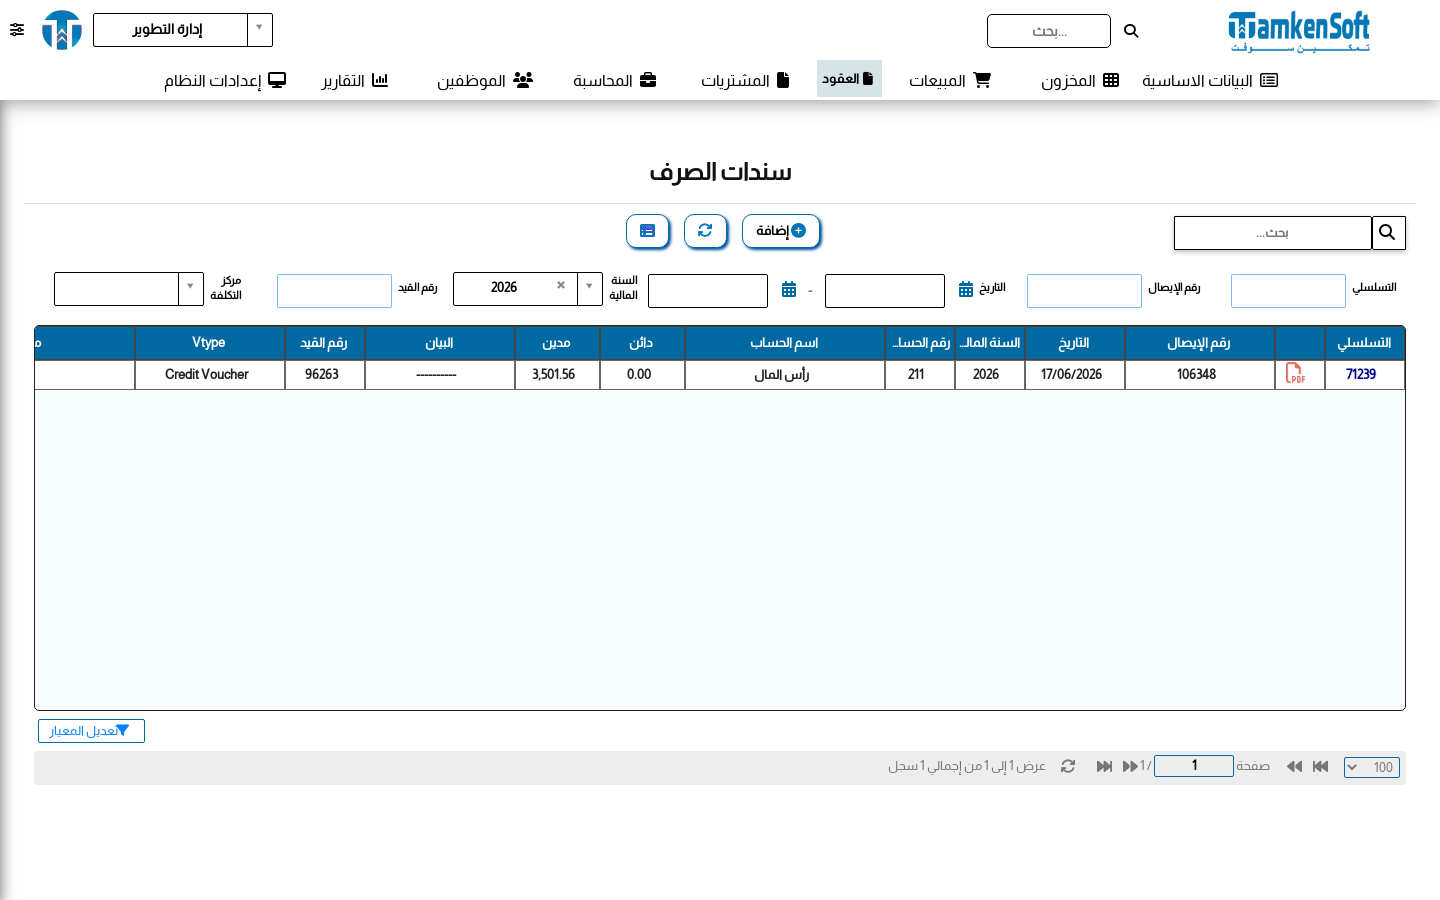
Task: Open calendar picker for end date
Action: (x=789, y=289)
